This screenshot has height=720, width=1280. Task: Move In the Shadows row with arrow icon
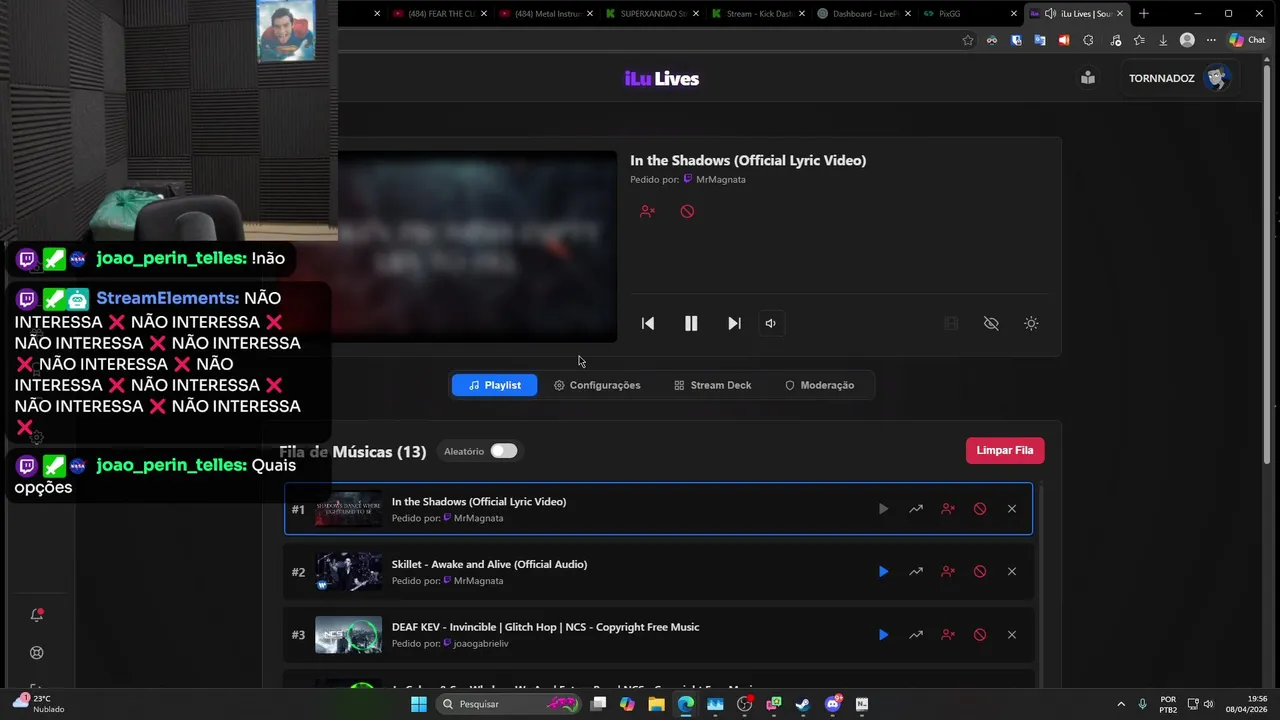(915, 509)
